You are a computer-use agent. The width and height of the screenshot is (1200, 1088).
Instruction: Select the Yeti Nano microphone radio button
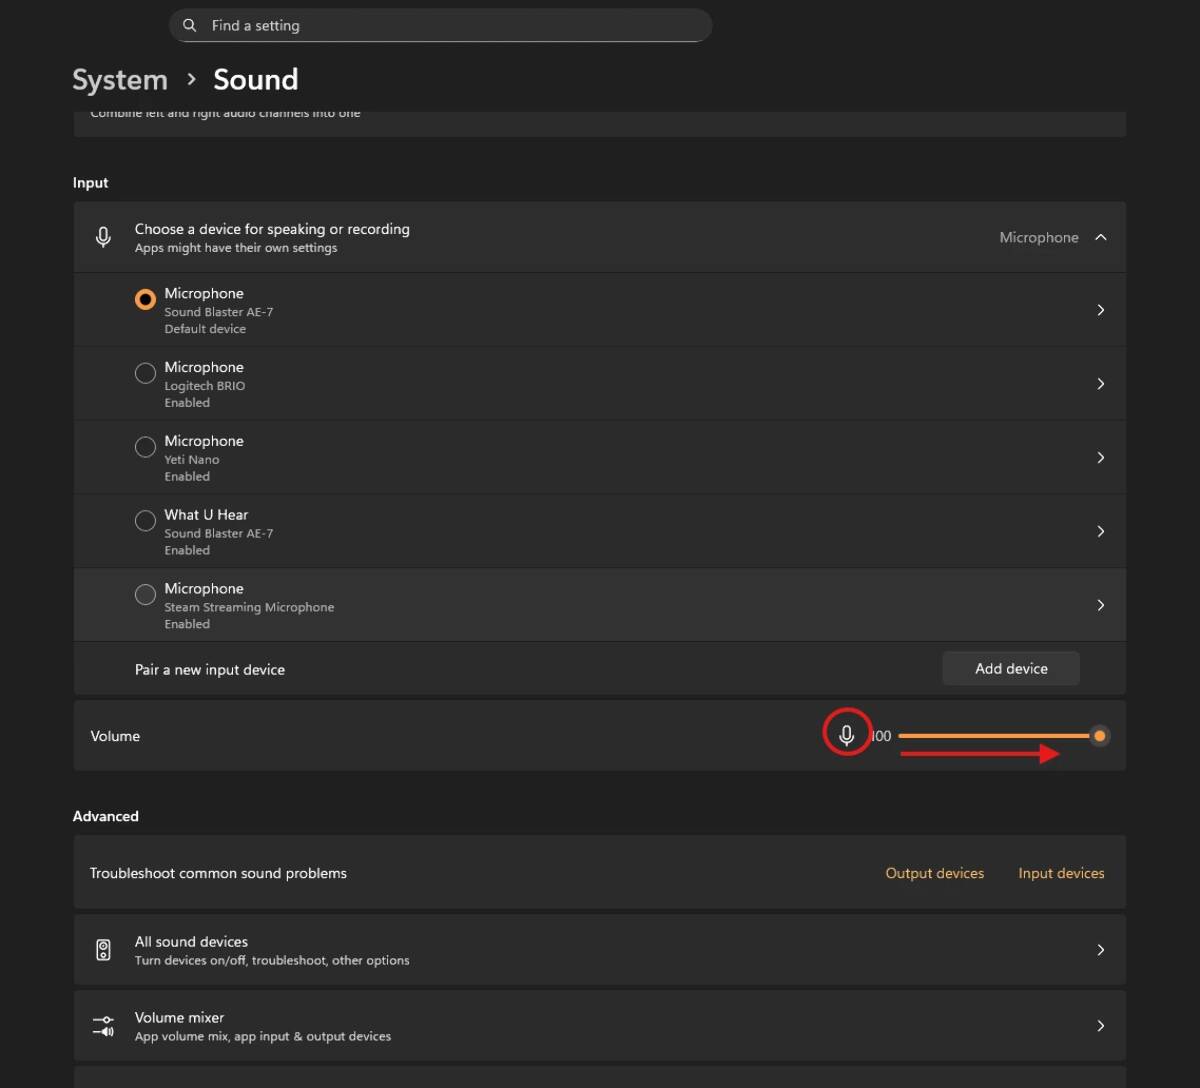coord(145,447)
